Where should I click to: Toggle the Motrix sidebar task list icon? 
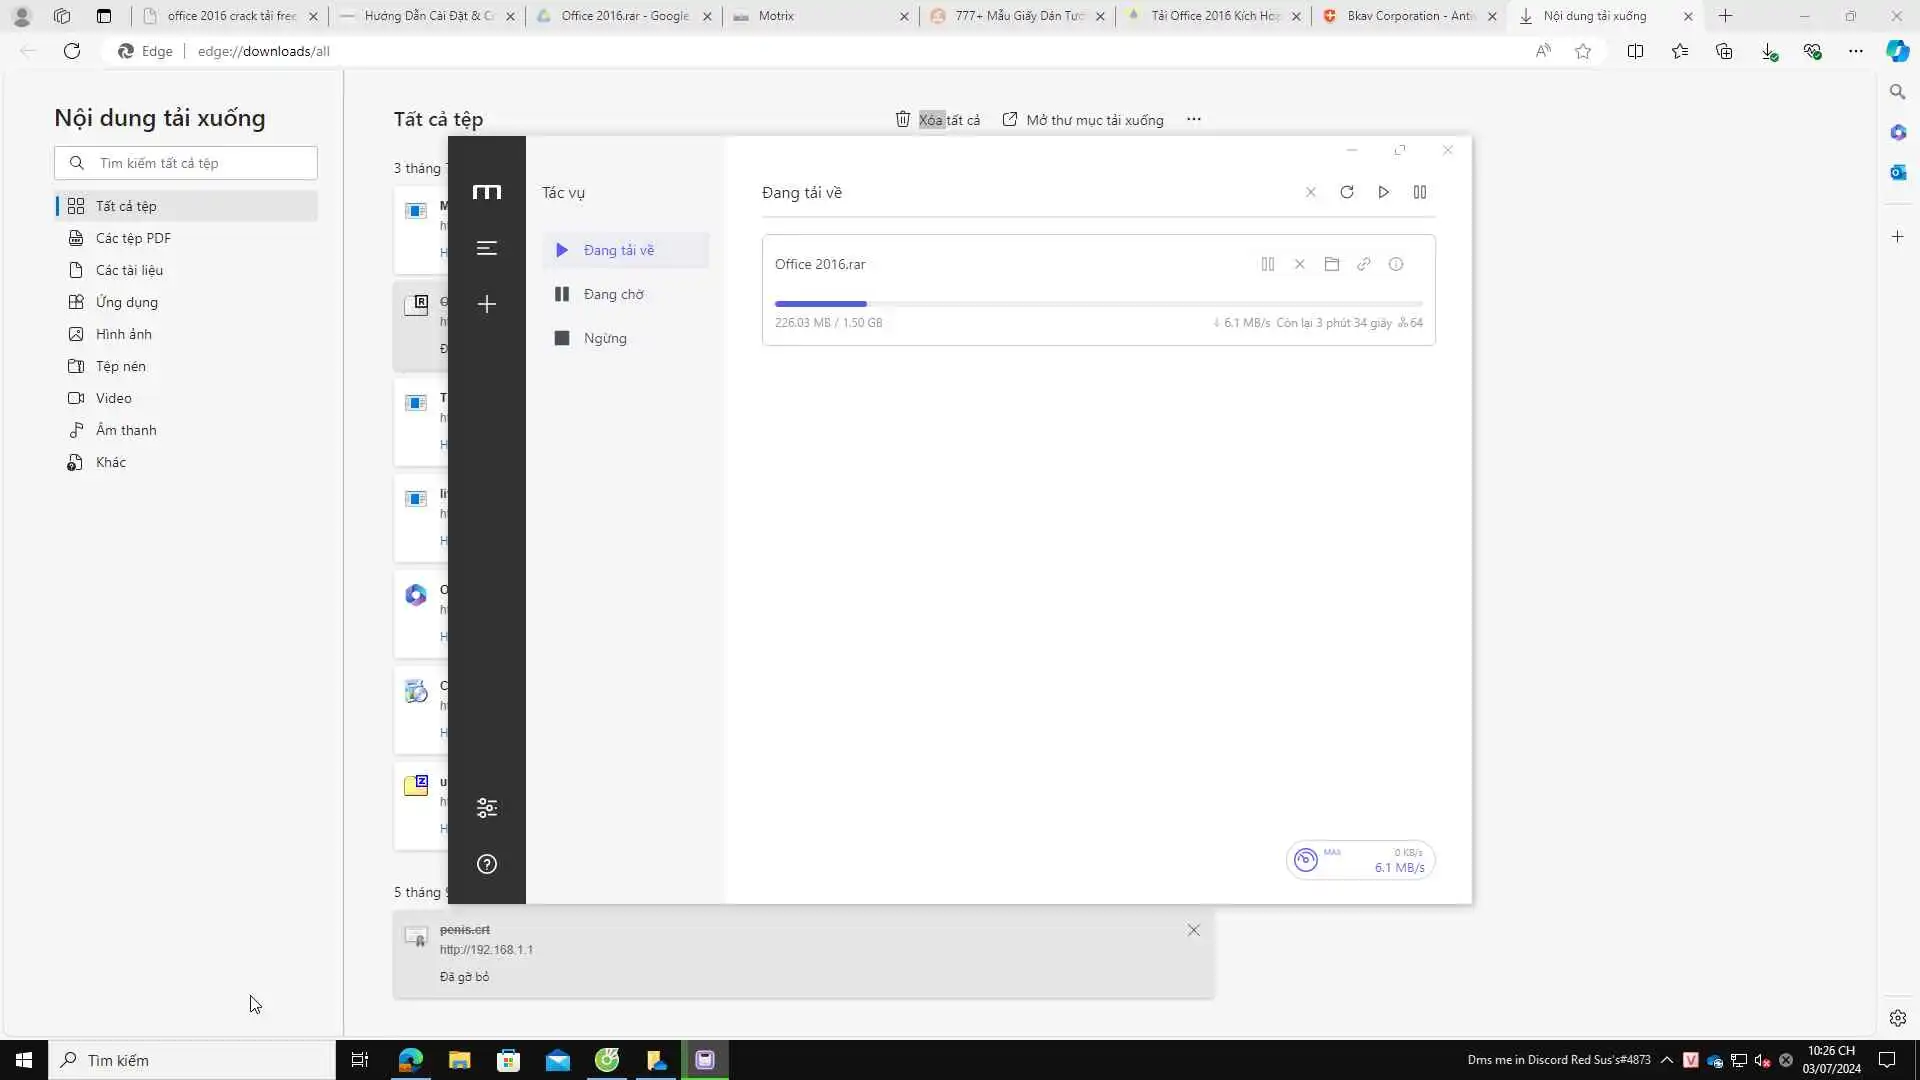(x=487, y=248)
